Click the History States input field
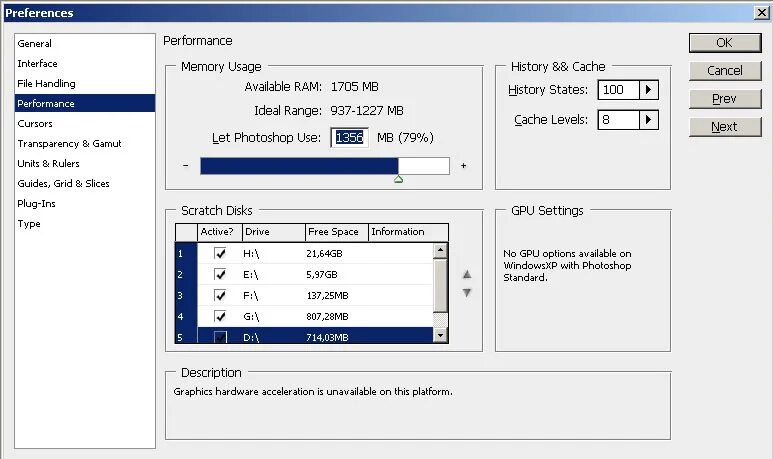 [x=618, y=90]
